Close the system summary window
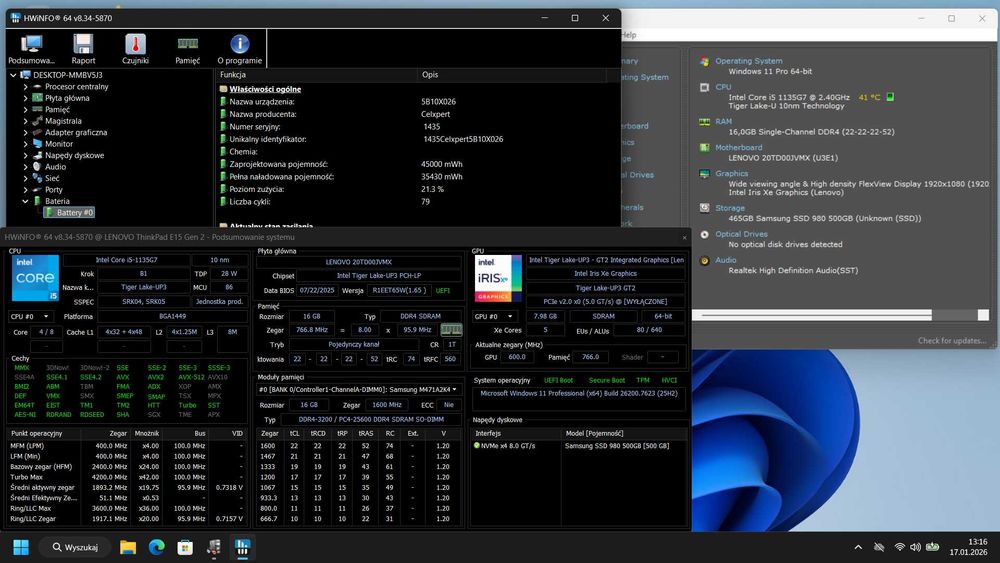This screenshot has height=563, width=1000. coord(684,237)
